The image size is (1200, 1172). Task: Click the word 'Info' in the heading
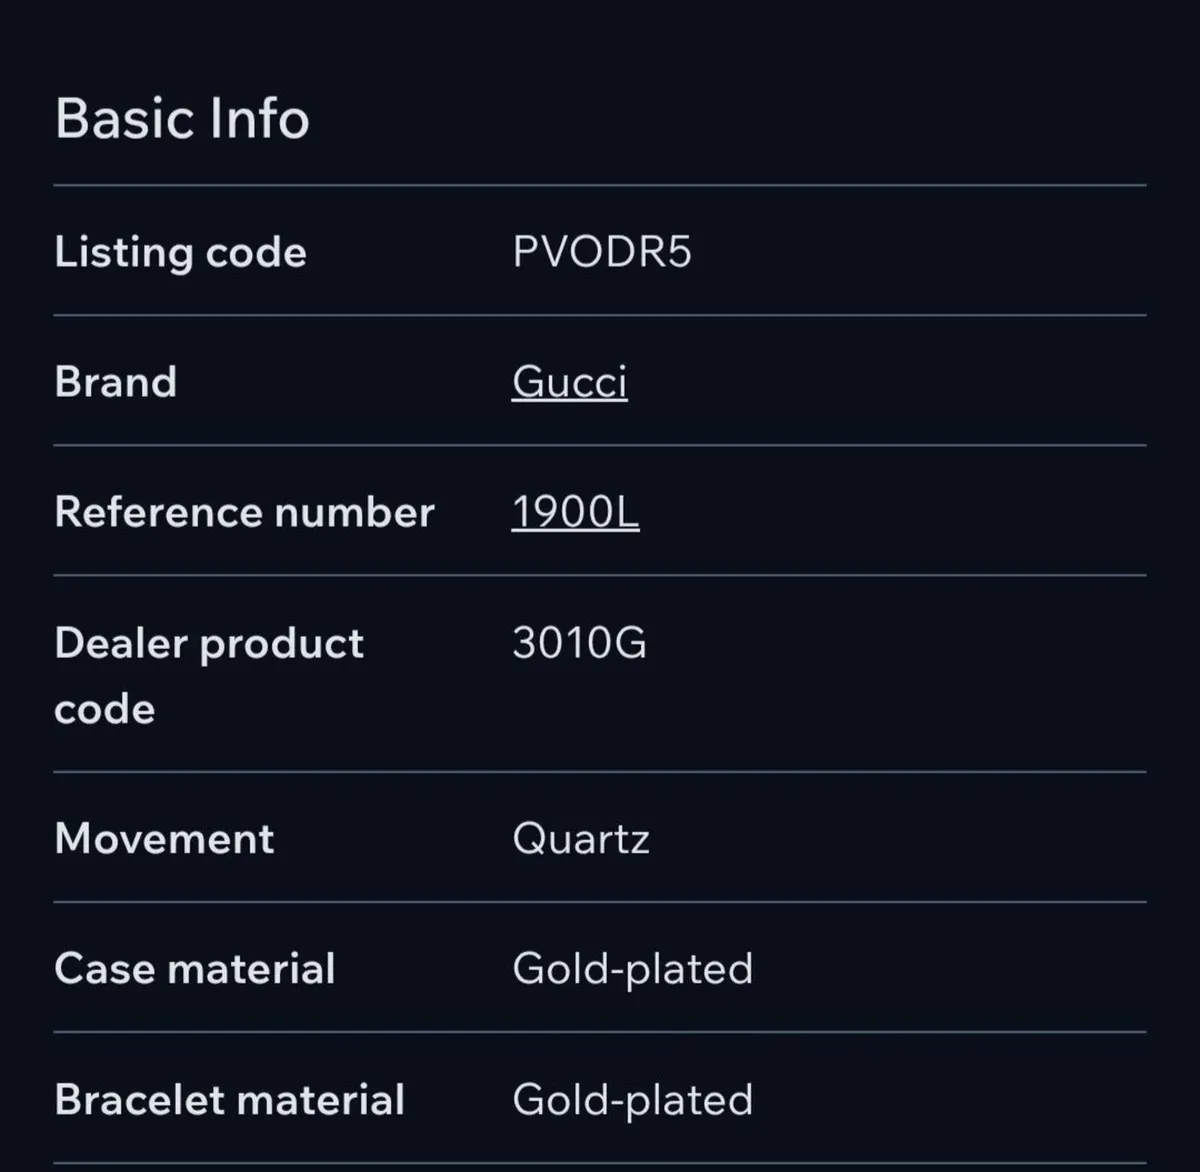(x=259, y=118)
